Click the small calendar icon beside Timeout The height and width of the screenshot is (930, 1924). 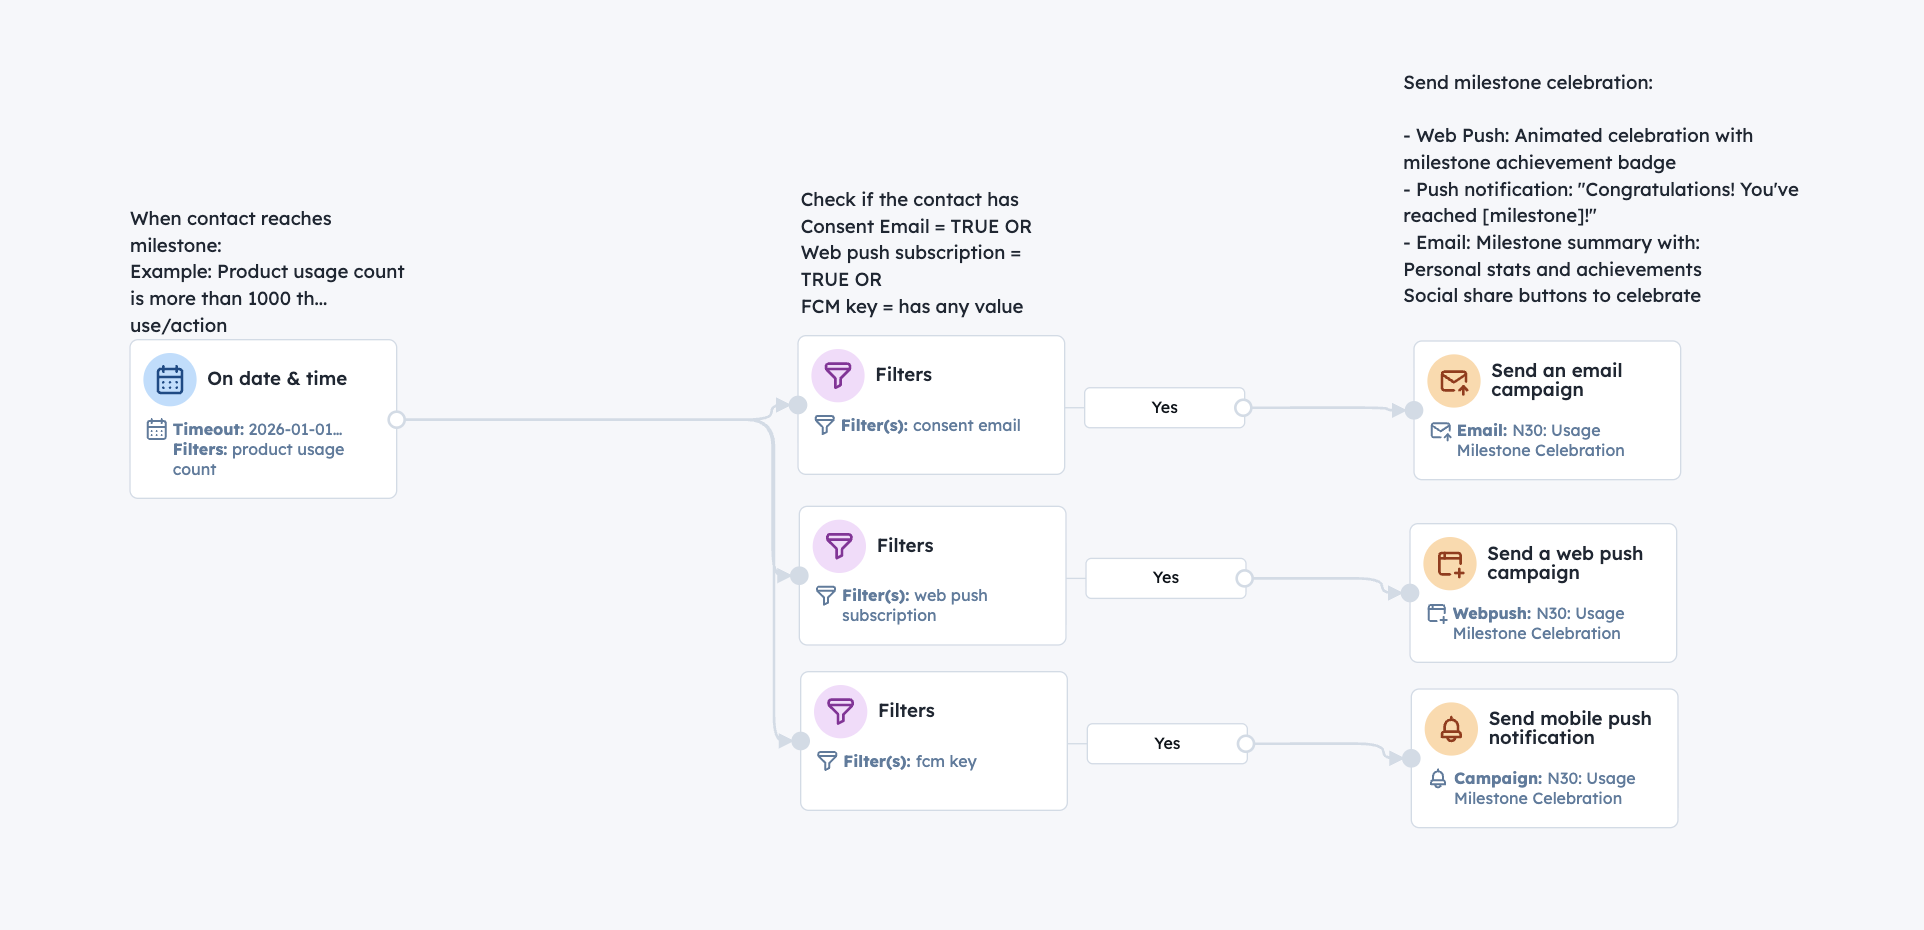click(157, 429)
